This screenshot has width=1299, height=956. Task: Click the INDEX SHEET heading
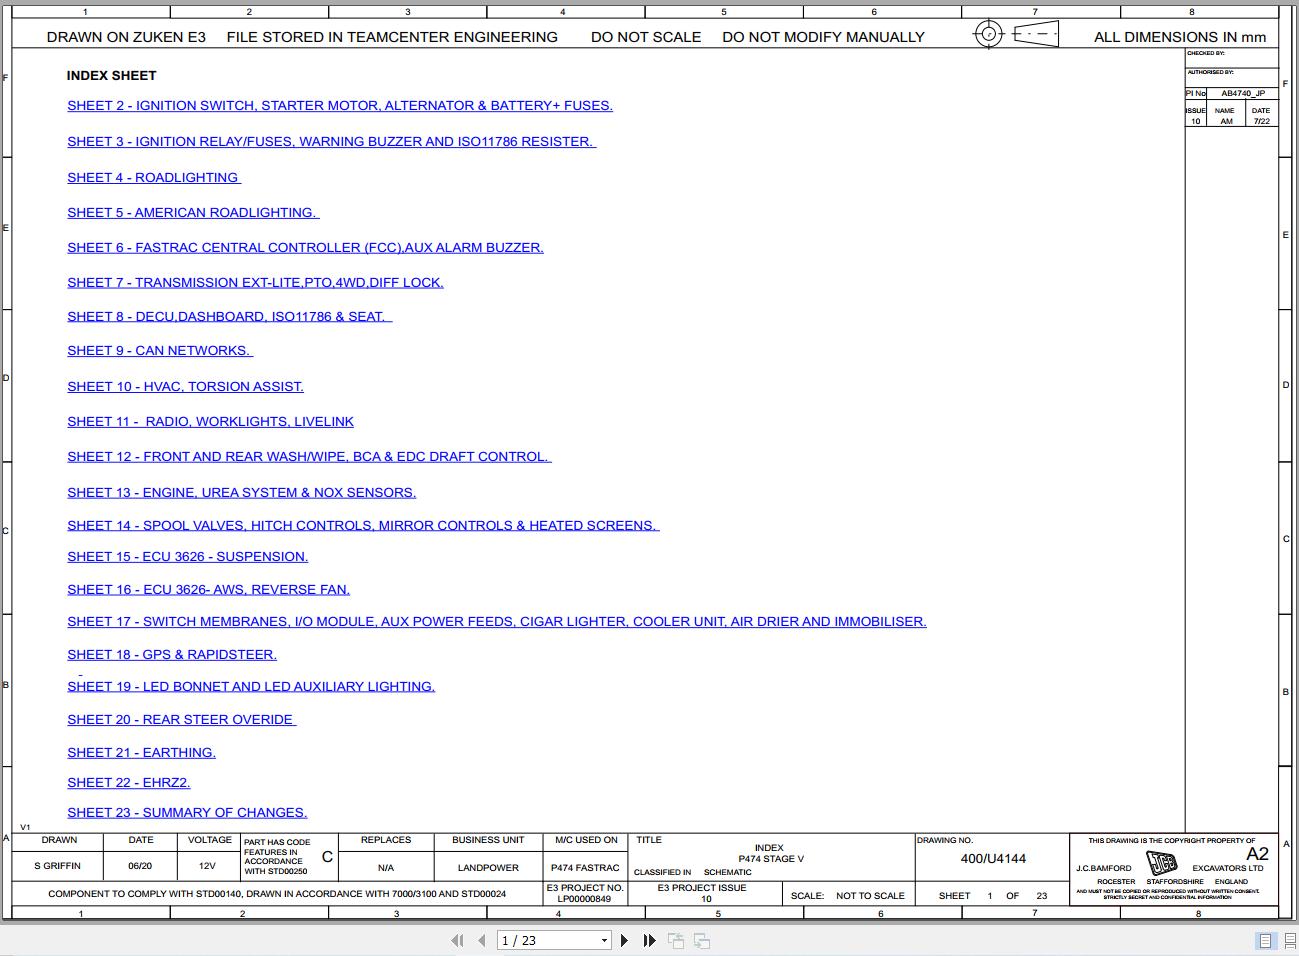[x=112, y=76]
